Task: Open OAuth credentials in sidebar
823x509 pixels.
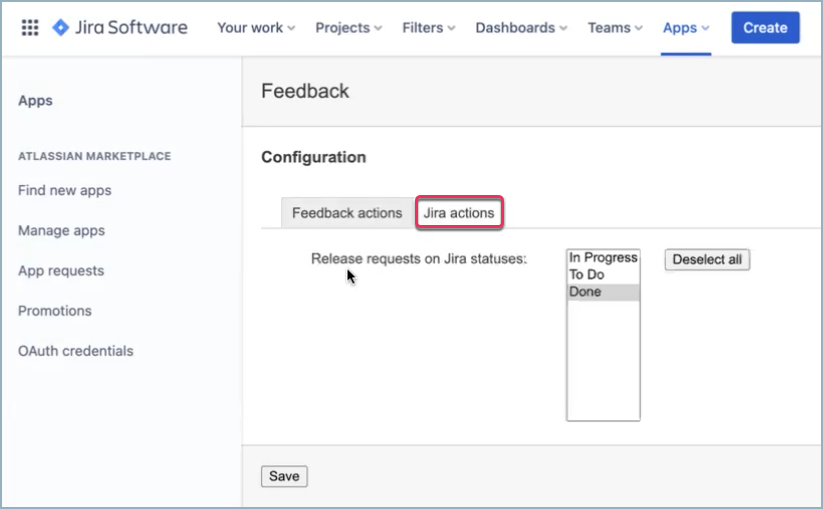Action: pos(76,351)
